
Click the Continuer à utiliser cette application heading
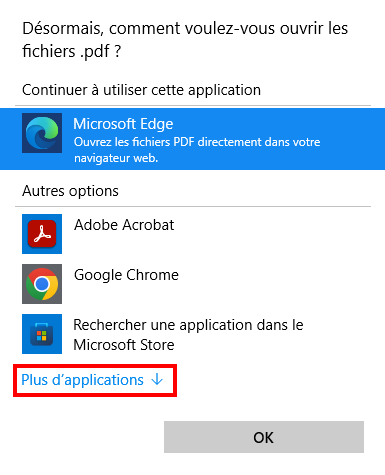pyautogui.click(x=141, y=90)
